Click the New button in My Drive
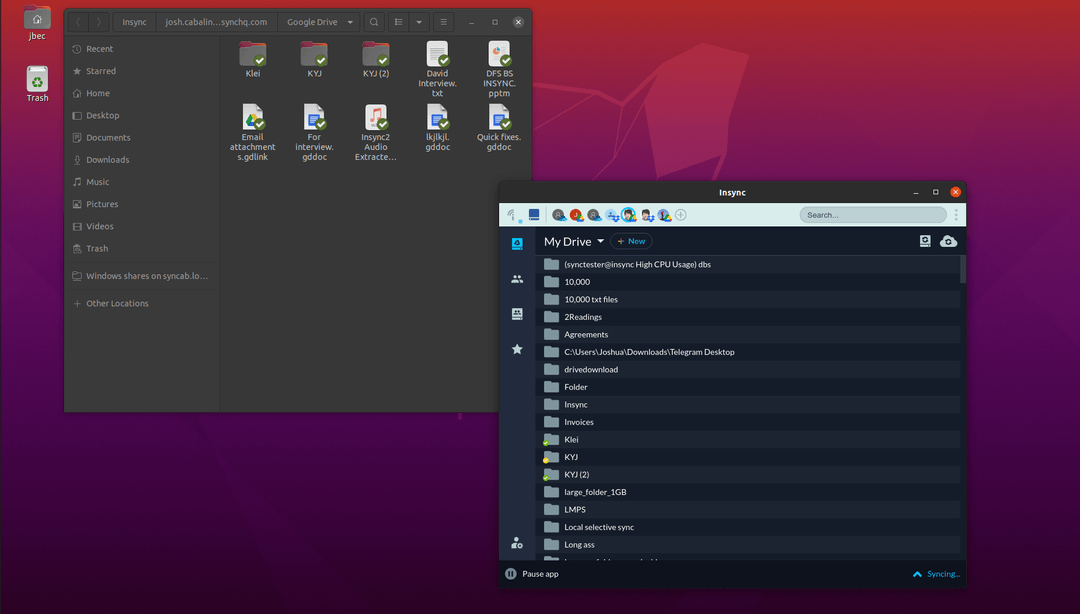This screenshot has height=614, width=1080. [631, 241]
